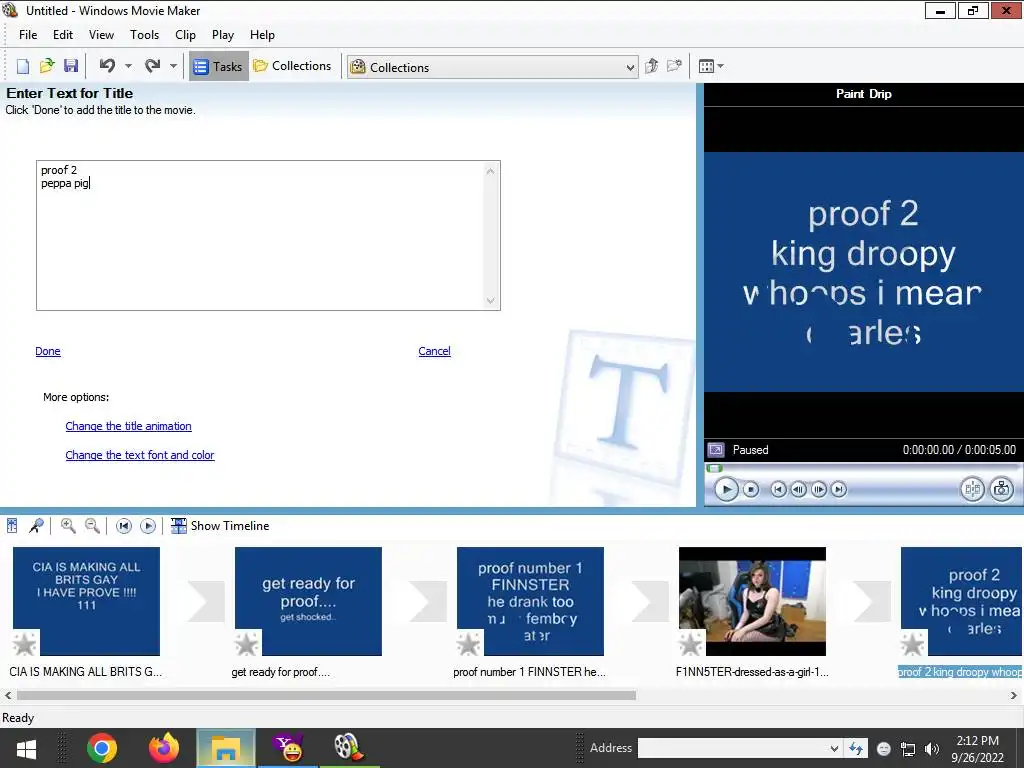Open Narrate Timeline microphone tool
The image size is (1024, 768).
pos(37,526)
